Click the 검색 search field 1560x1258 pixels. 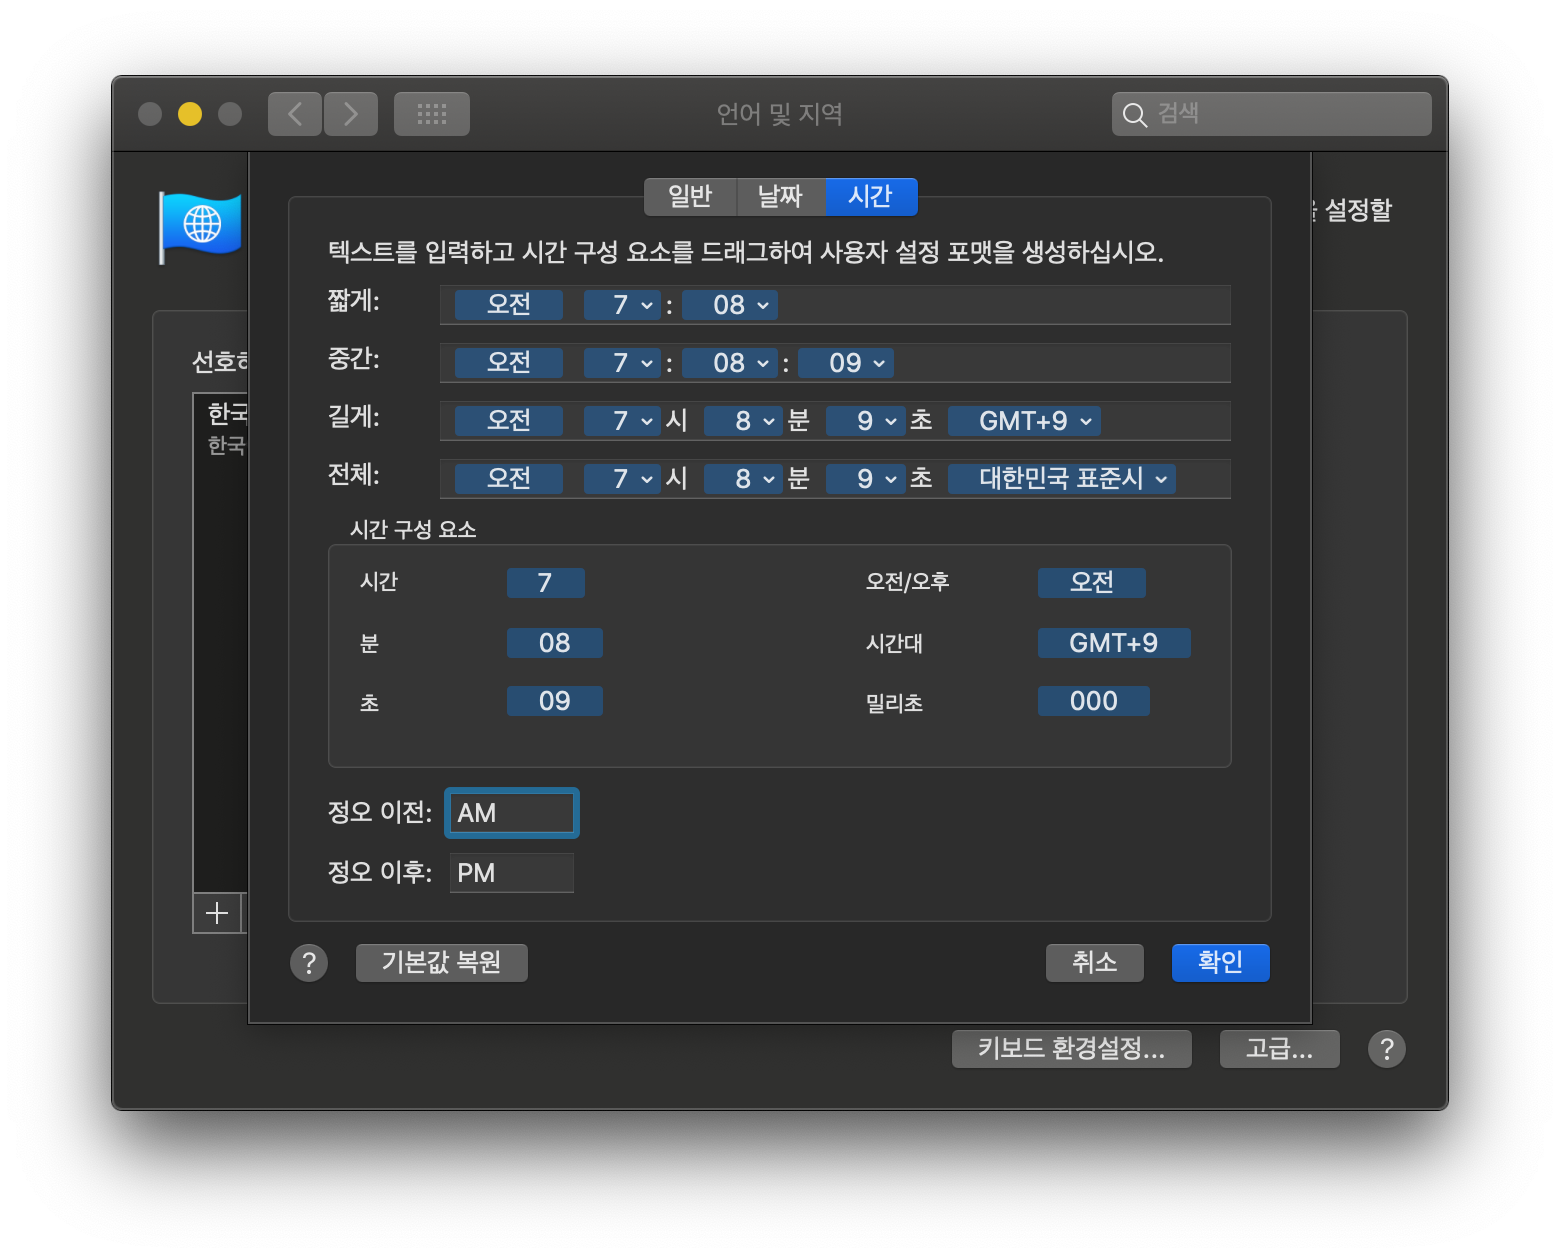point(1272,114)
